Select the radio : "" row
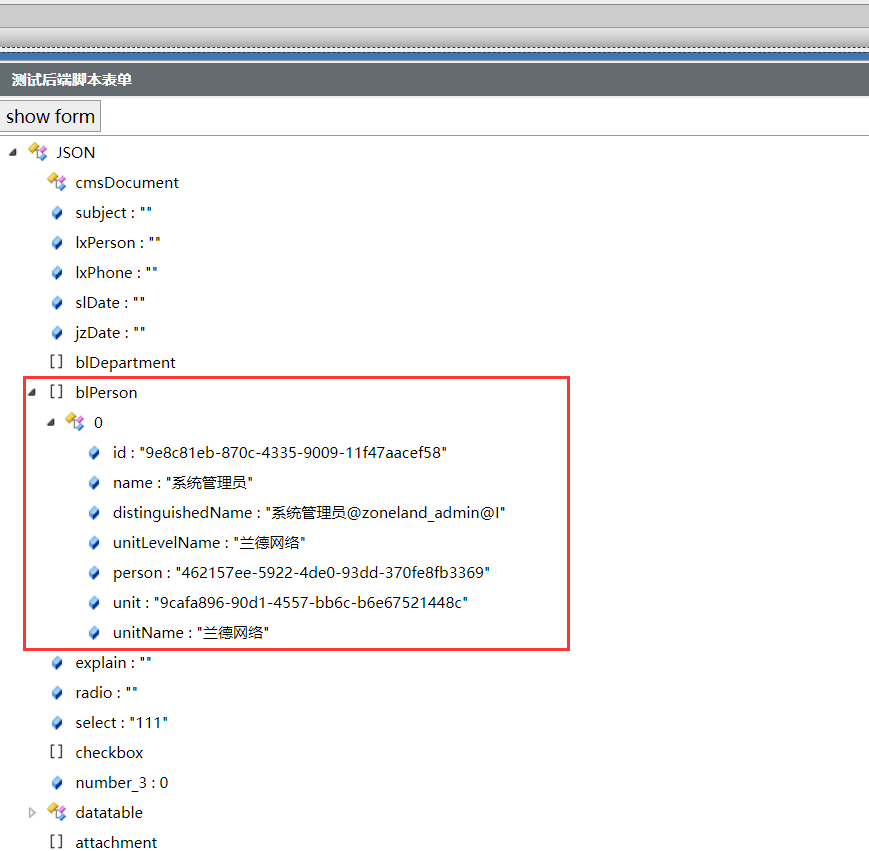 106,693
